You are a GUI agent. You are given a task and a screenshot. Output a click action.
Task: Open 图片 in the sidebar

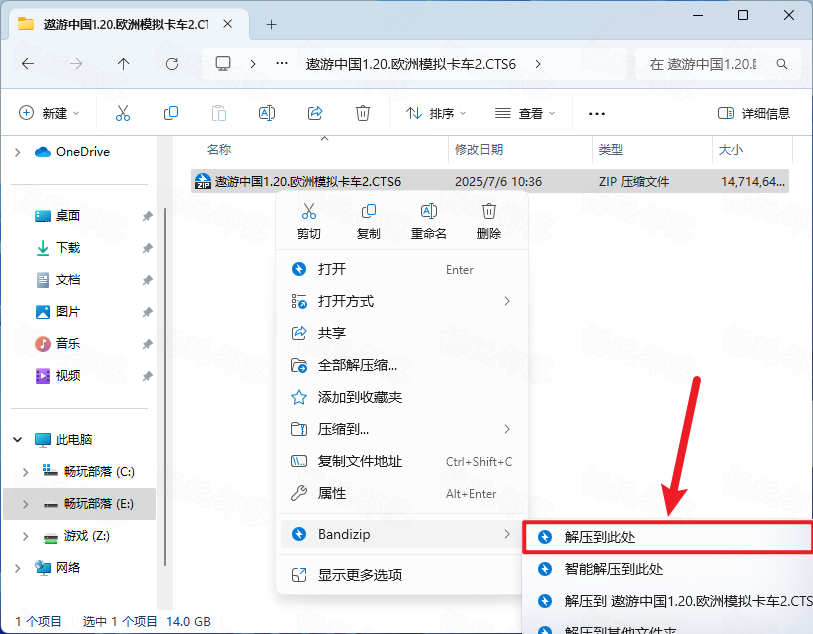(x=68, y=312)
